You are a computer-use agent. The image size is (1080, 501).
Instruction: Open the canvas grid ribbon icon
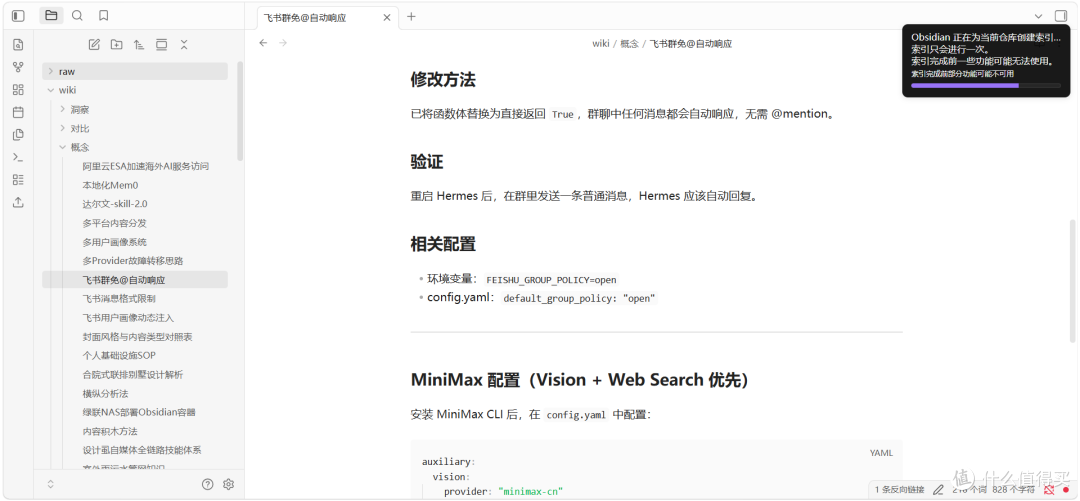[x=19, y=90]
